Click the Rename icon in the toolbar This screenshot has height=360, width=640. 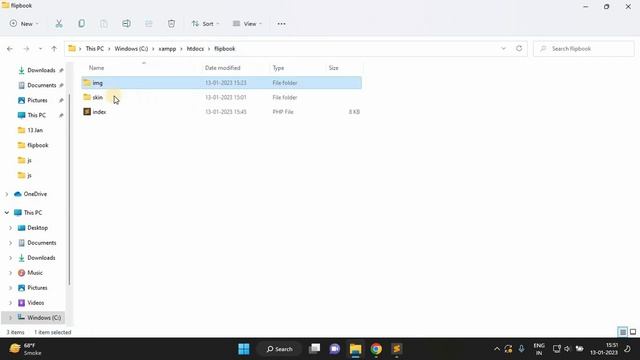pos(127,24)
